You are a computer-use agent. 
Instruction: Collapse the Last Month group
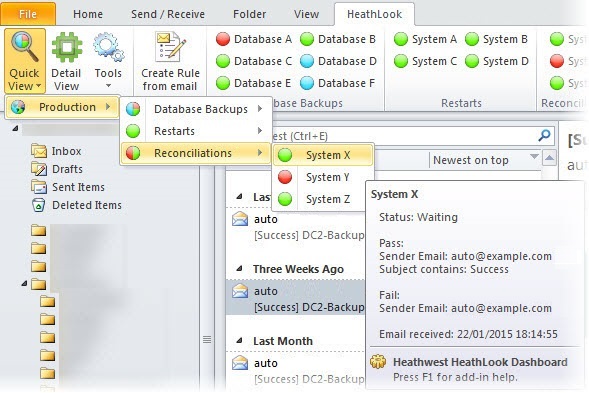click(x=239, y=341)
